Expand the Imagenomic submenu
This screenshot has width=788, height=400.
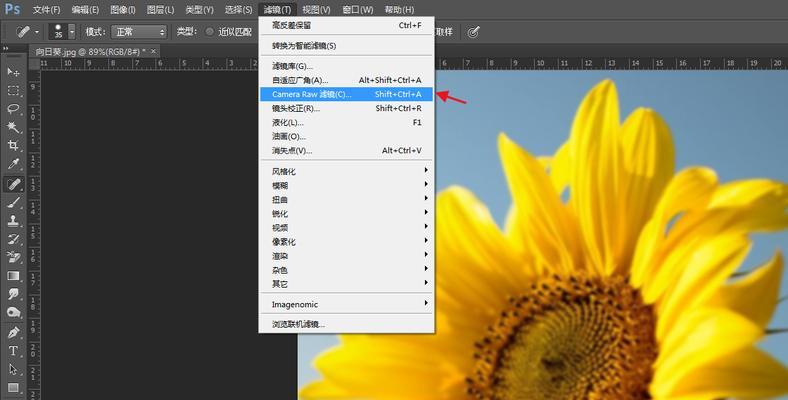tap(346, 305)
